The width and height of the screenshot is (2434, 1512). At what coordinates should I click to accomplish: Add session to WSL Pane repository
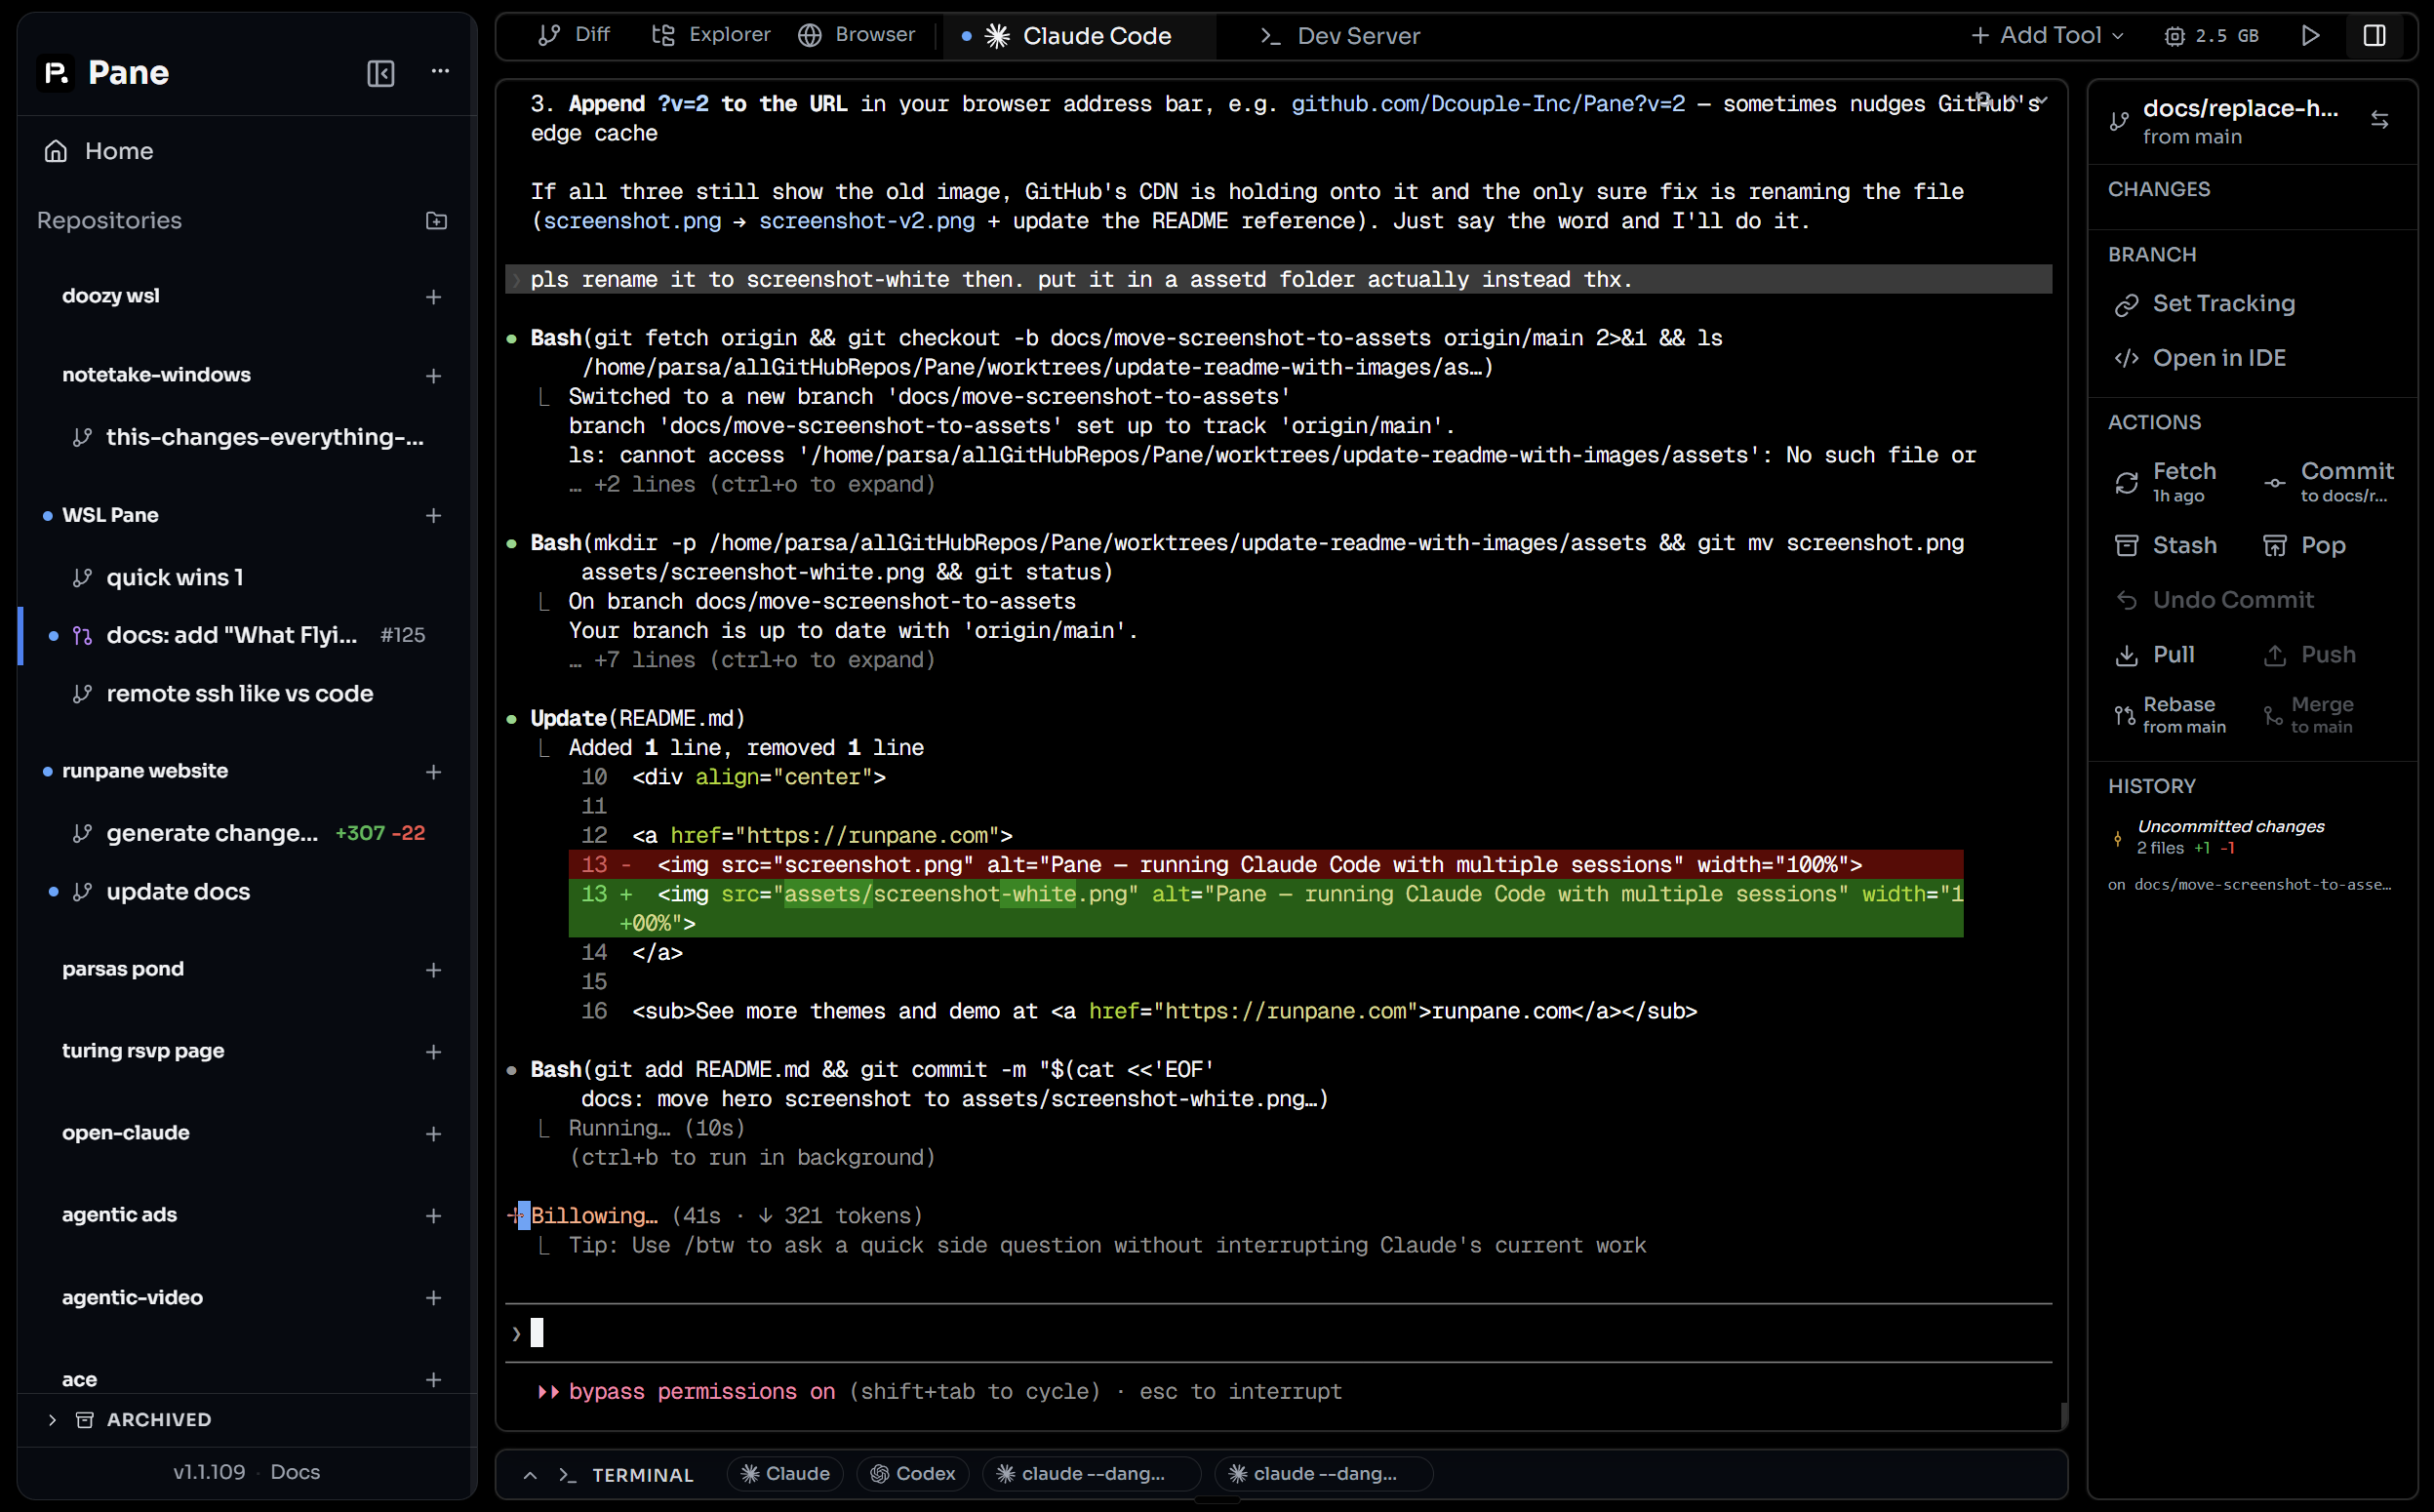[433, 516]
